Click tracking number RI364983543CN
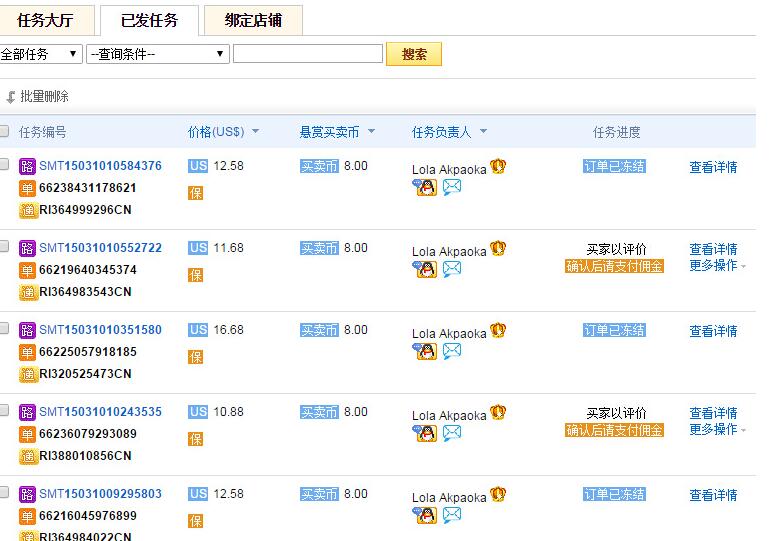 [x=85, y=292]
